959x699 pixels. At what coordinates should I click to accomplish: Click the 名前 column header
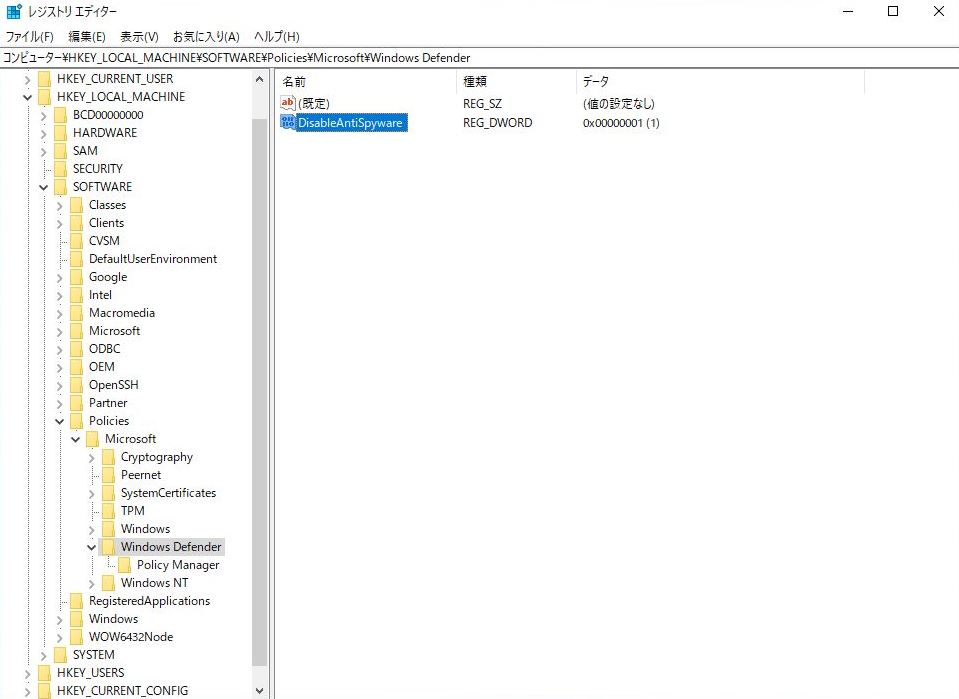pos(366,81)
